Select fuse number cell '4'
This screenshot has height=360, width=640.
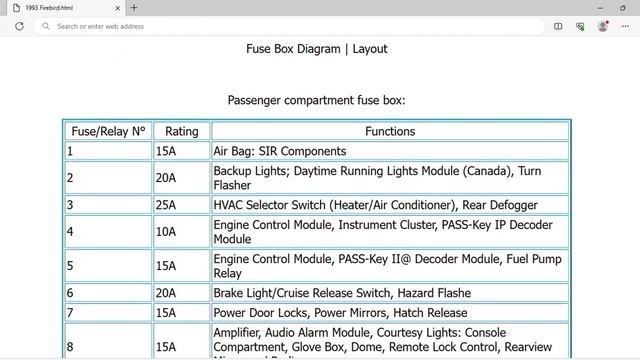108,231
